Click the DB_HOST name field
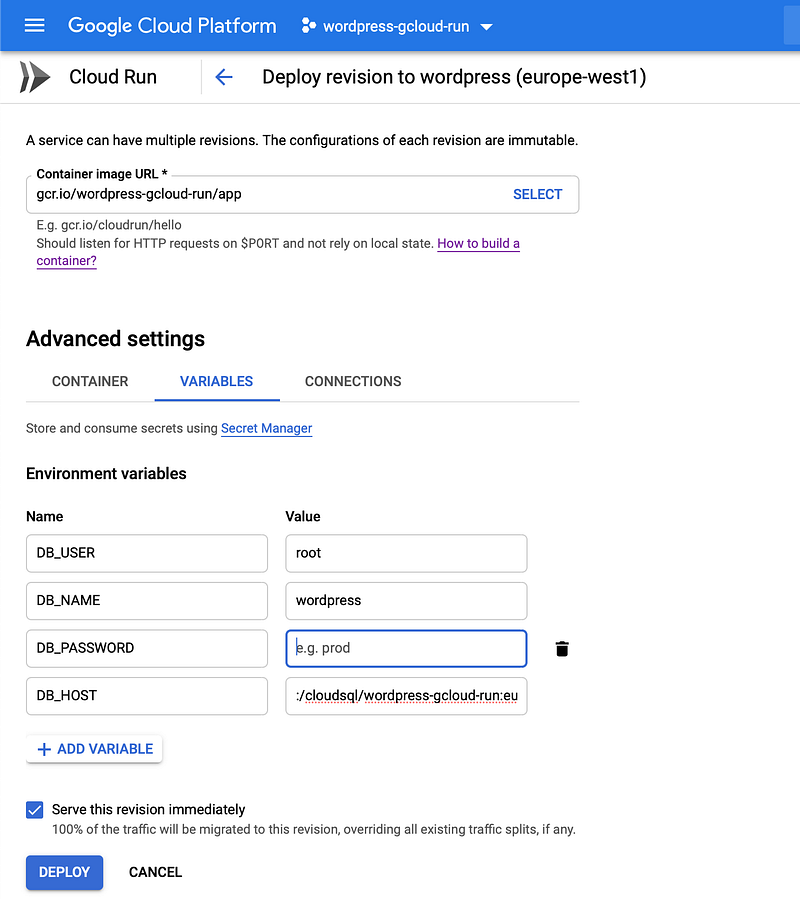The height and width of the screenshot is (901, 800). click(x=147, y=696)
